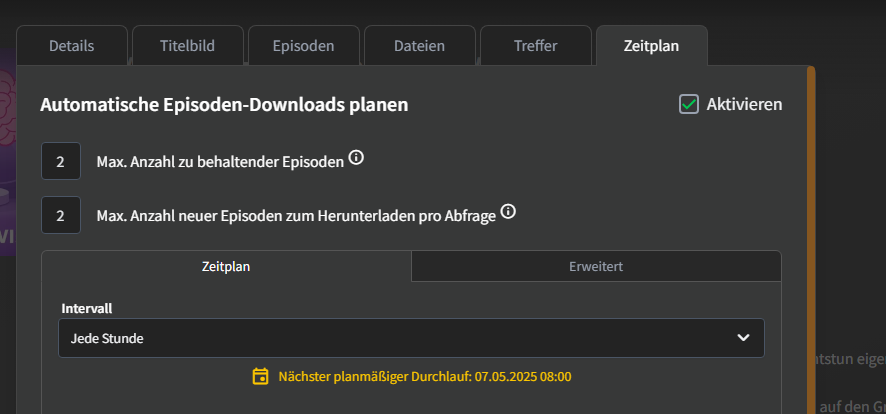Show the Treffer tab
Viewport: 886px width, 414px height.
pyautogui.click(x=536, y=46)
